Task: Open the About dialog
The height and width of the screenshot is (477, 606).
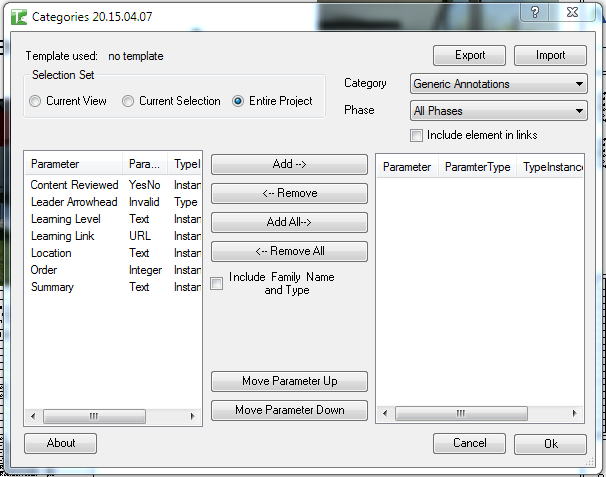Action: 61,443
